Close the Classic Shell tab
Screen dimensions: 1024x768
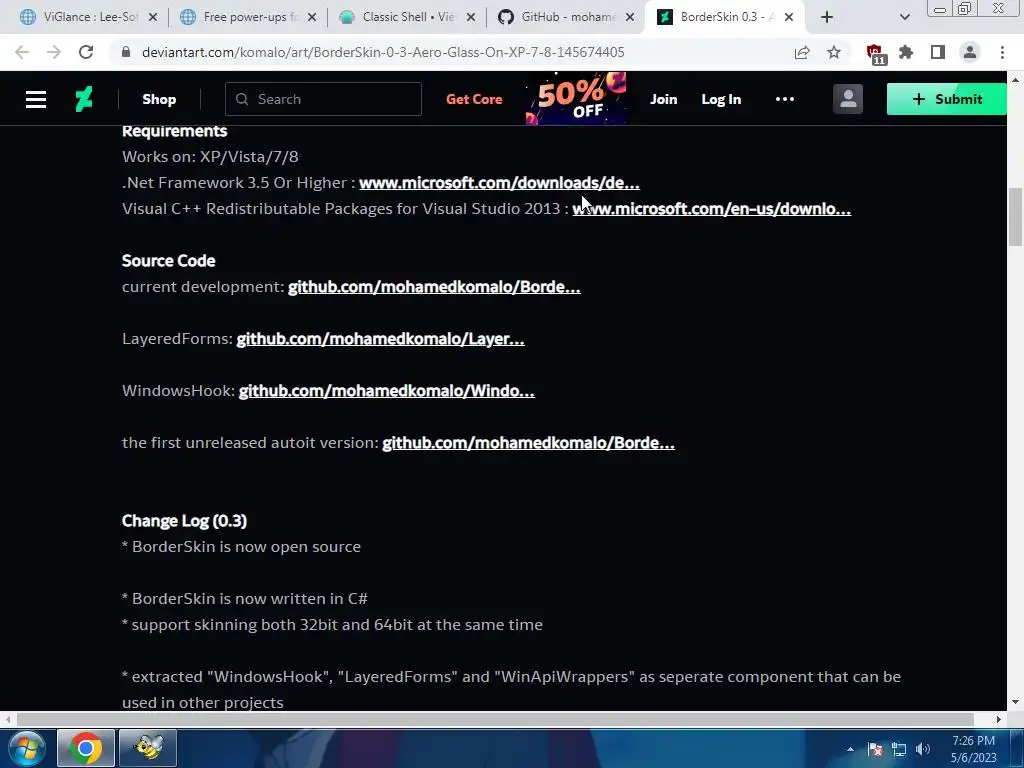click(471, 17)
